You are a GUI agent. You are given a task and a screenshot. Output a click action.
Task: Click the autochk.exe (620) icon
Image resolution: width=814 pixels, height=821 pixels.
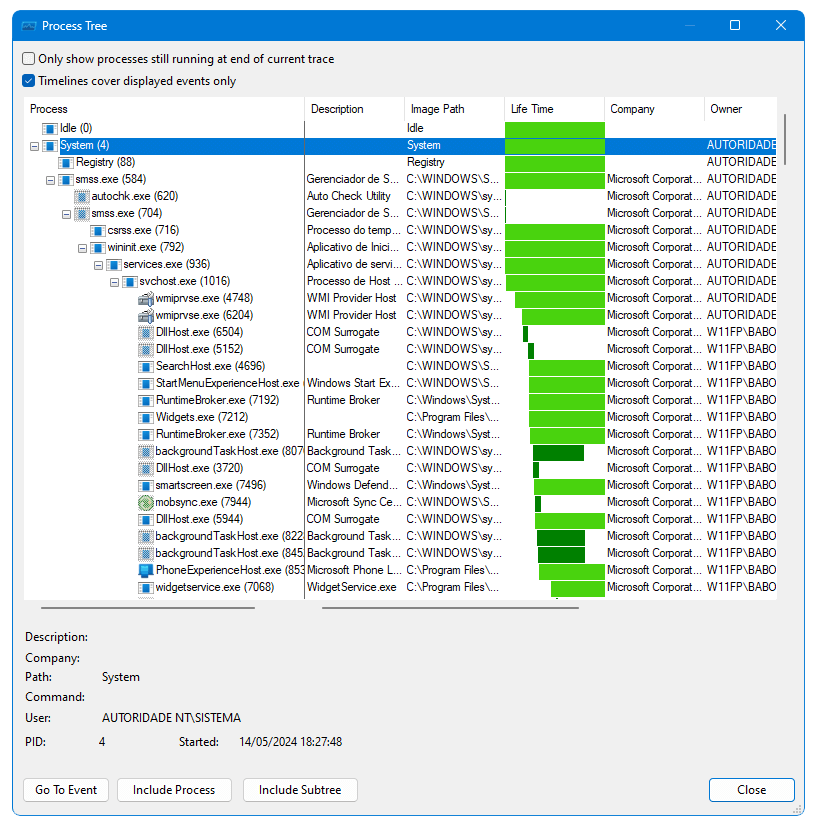pos(82,196)
